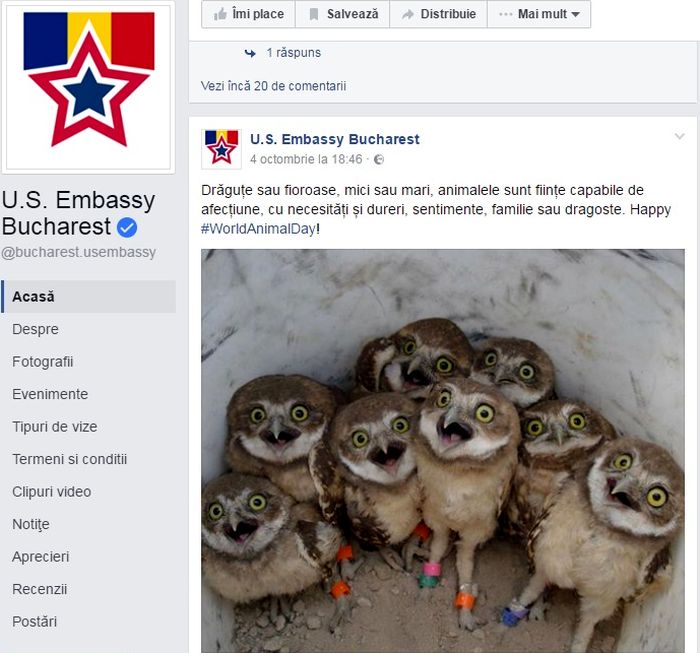Click the U.S. Embassy Bucharest page title
700x653 pixels.
[x=79, y=213]
